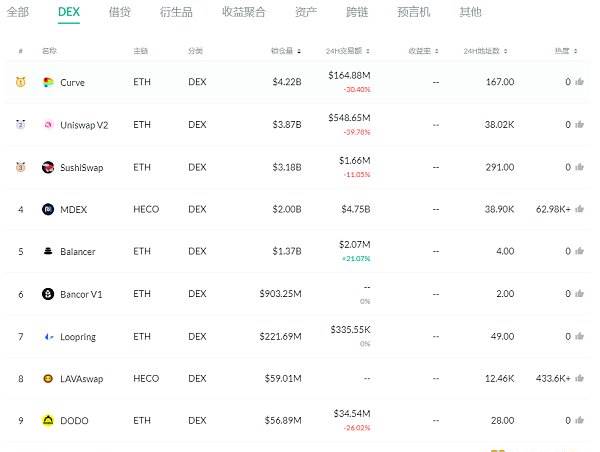This screenshot has width=600, height=452.
Task: Like Uniswap V2 with its thumbs-up icon
Action: coord(579,124)
